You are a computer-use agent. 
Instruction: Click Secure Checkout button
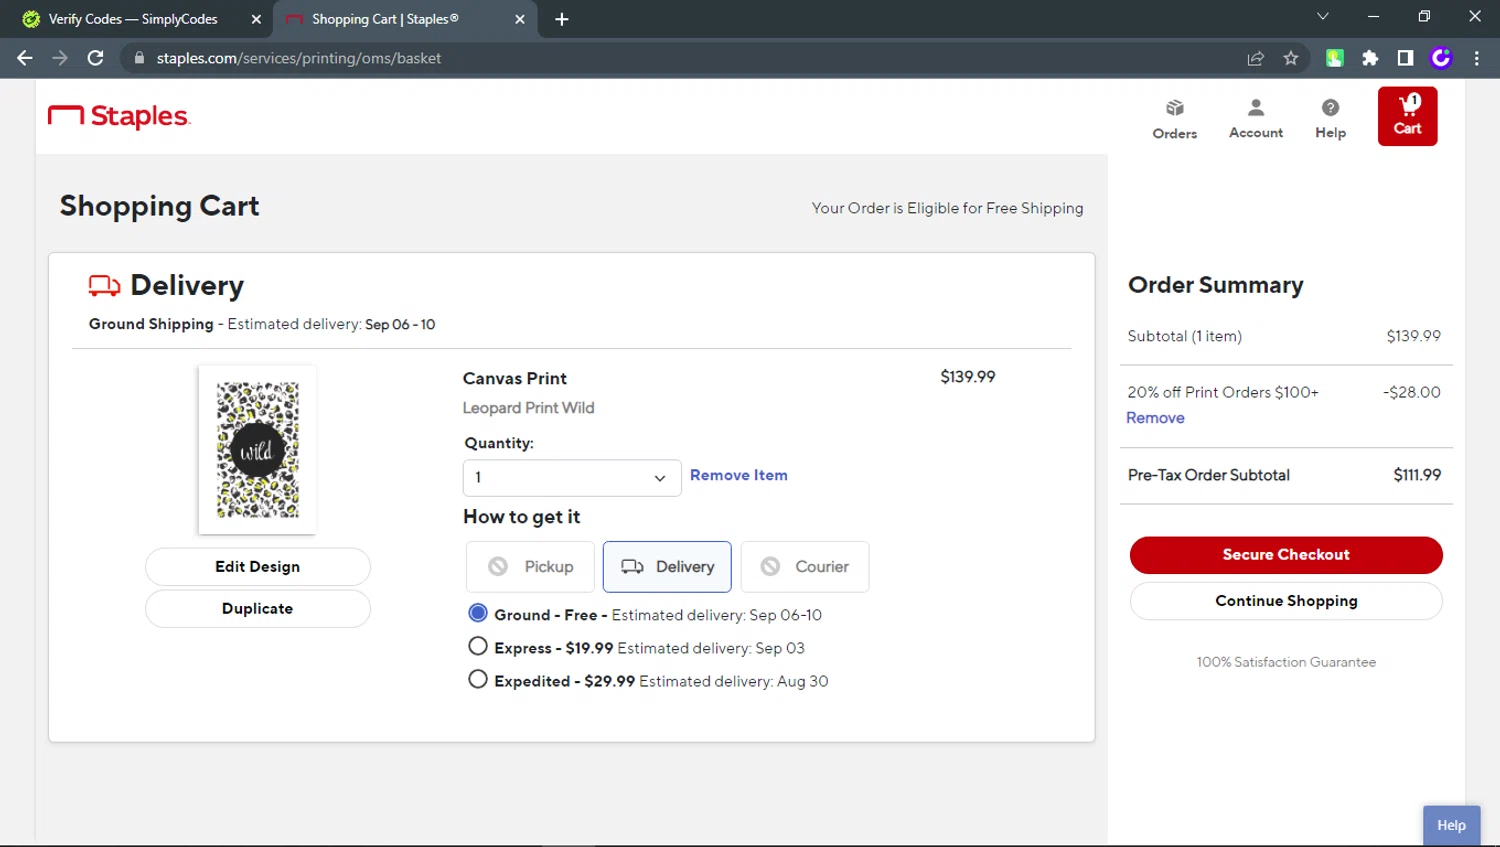(1286, 555)
